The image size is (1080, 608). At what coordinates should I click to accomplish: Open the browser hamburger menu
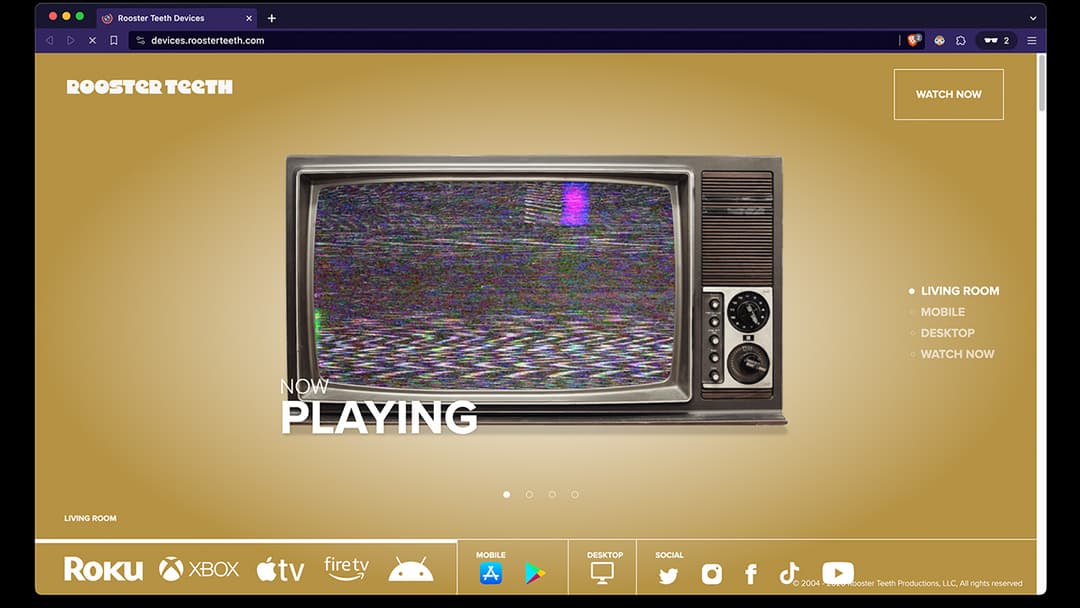(x=1032, y=41)
